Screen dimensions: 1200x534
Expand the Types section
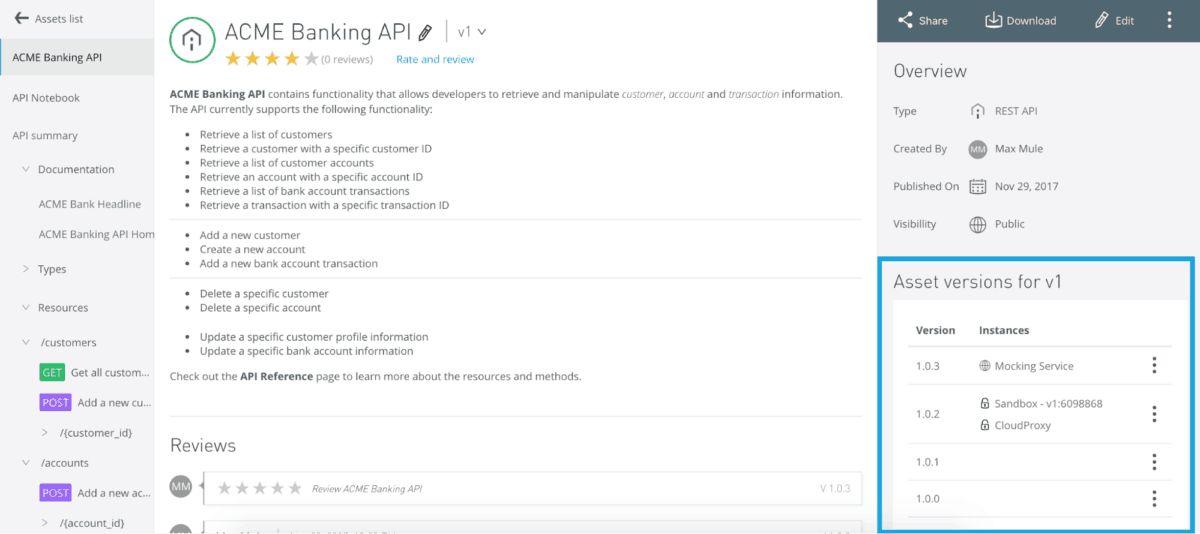[25, 269]
